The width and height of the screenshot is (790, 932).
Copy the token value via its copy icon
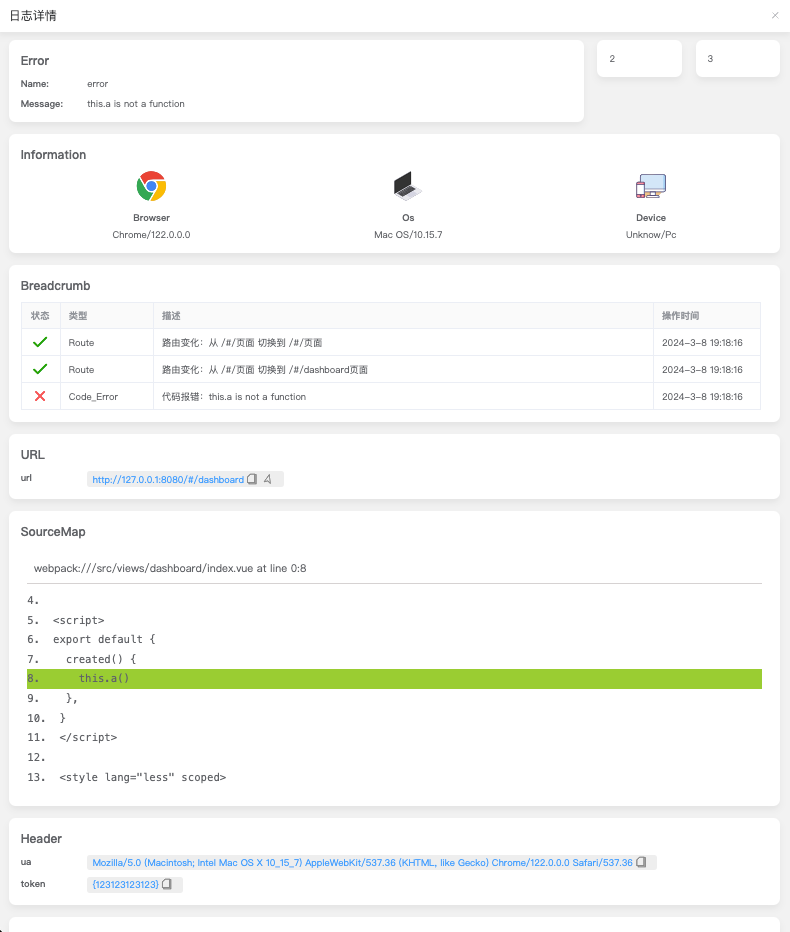[x=167, y=885]
